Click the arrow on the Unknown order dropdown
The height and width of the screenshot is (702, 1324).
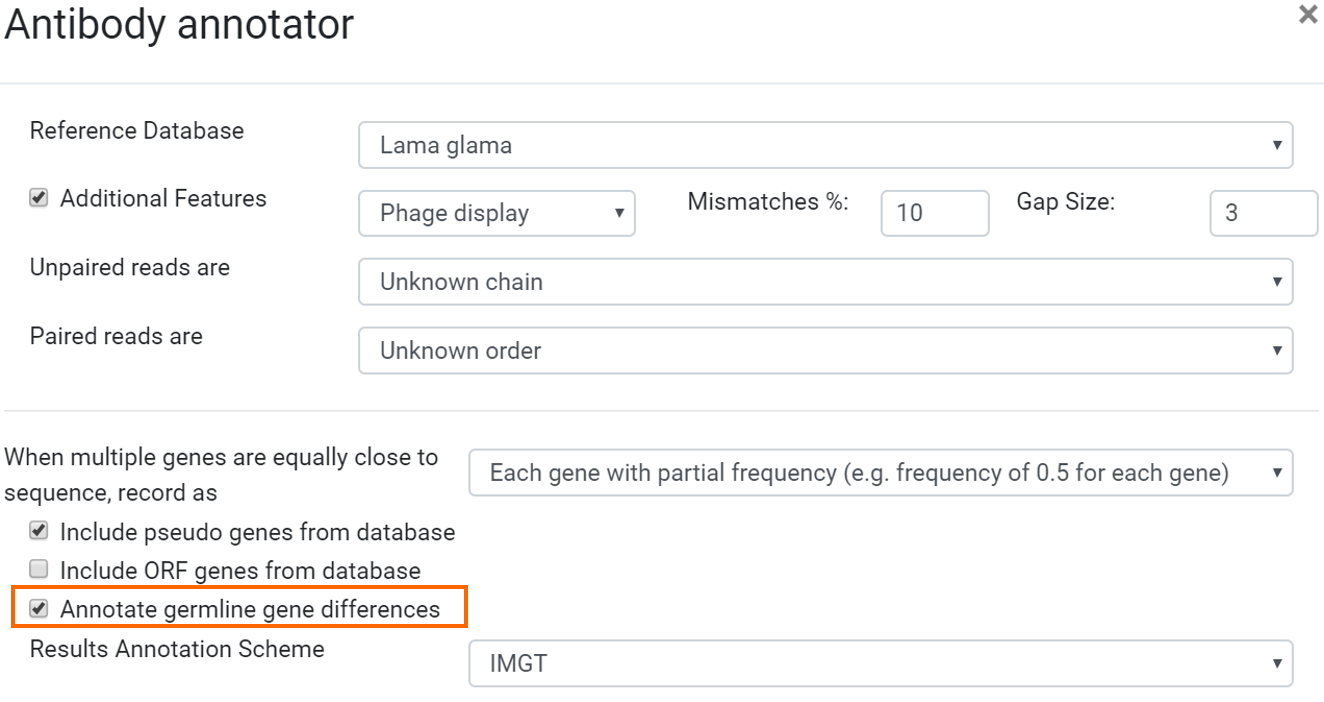pyautogui.click(x=1277, y=351)
